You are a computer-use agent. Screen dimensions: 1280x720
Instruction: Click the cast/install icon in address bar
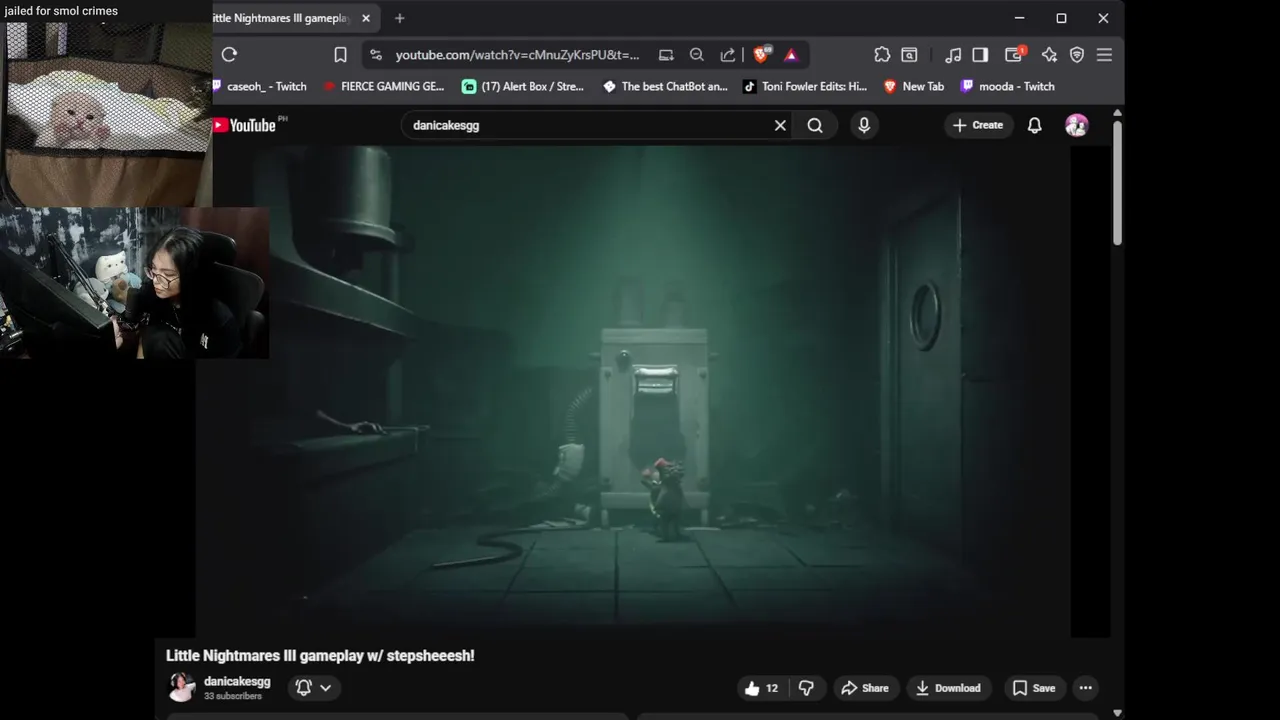(666, 55)
